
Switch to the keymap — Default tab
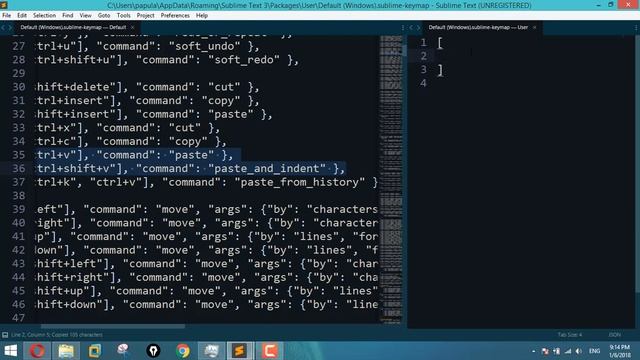tap(73, 27)
